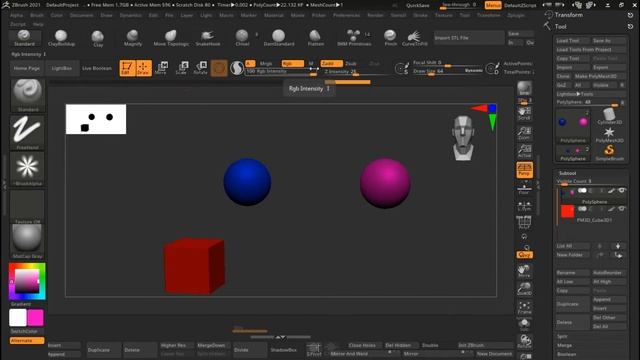The image size is (640, 360).
Task: Collapse the Transform palette header
Action: point(569,15)
